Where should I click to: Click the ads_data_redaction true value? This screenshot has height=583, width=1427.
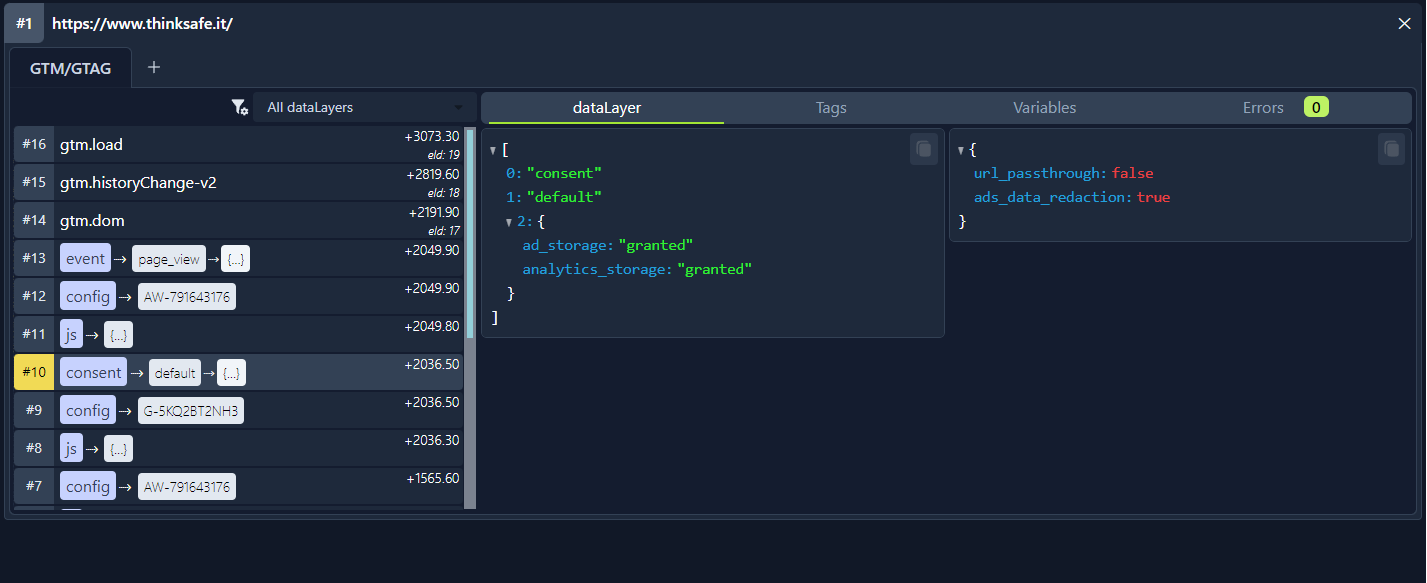[1153, 197]
